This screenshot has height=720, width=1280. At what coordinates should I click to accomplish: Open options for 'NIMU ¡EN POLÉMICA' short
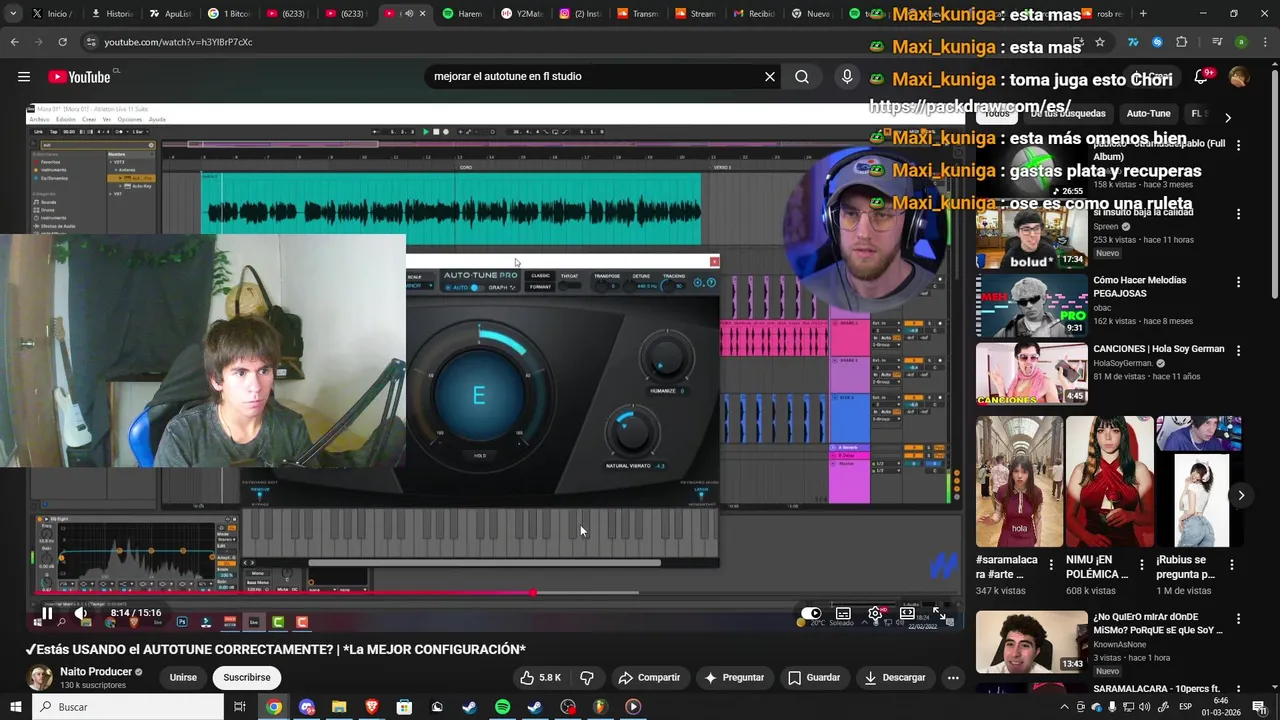(1141, 565)
